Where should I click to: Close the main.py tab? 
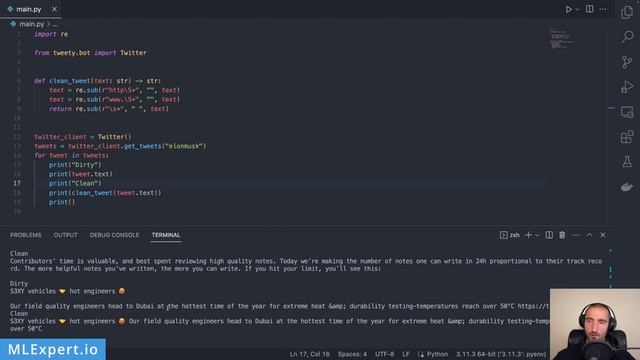pos(54,9)
